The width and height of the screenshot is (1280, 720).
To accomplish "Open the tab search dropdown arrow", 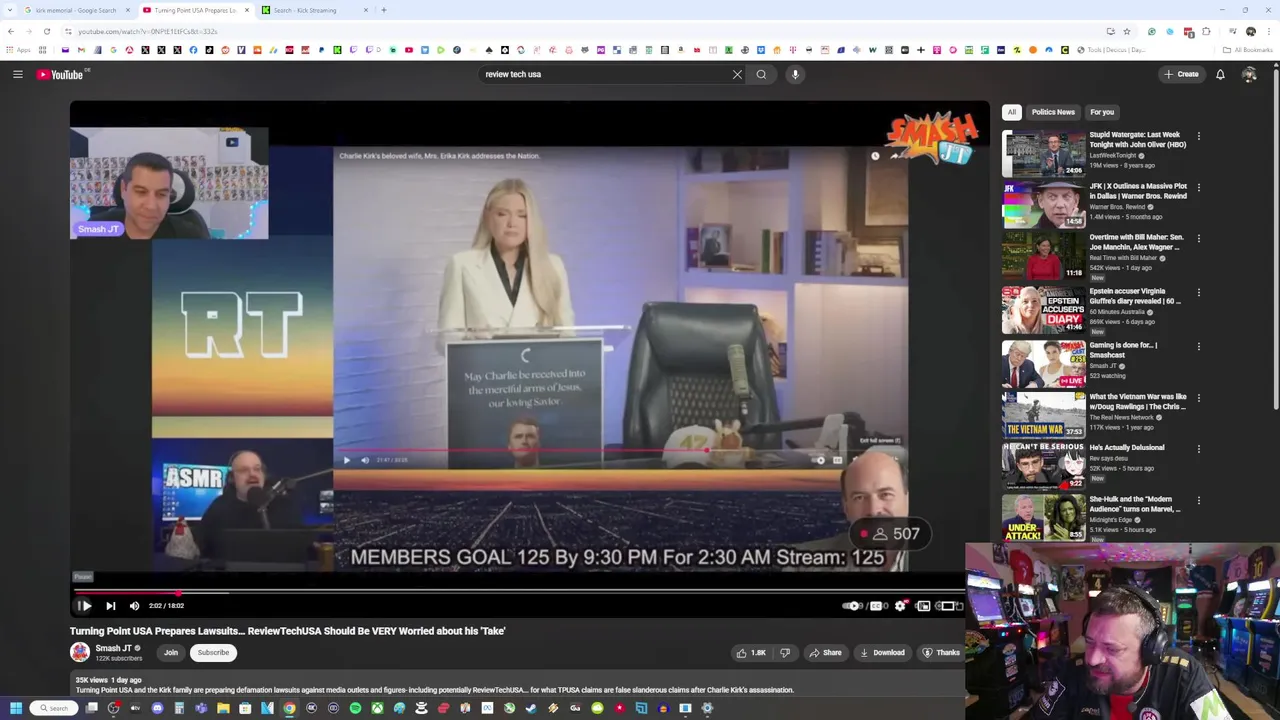I will [x=9, y=10].
